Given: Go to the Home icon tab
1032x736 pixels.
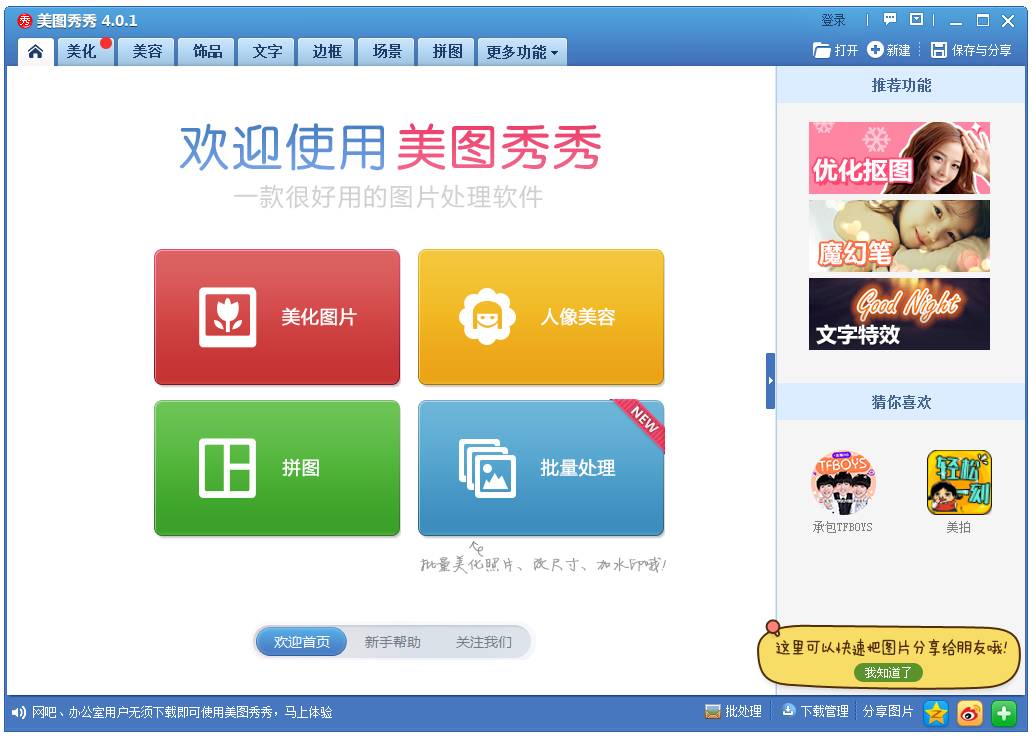Looking at the screenshot, I should pyautogui.click(x=36, y=51).
